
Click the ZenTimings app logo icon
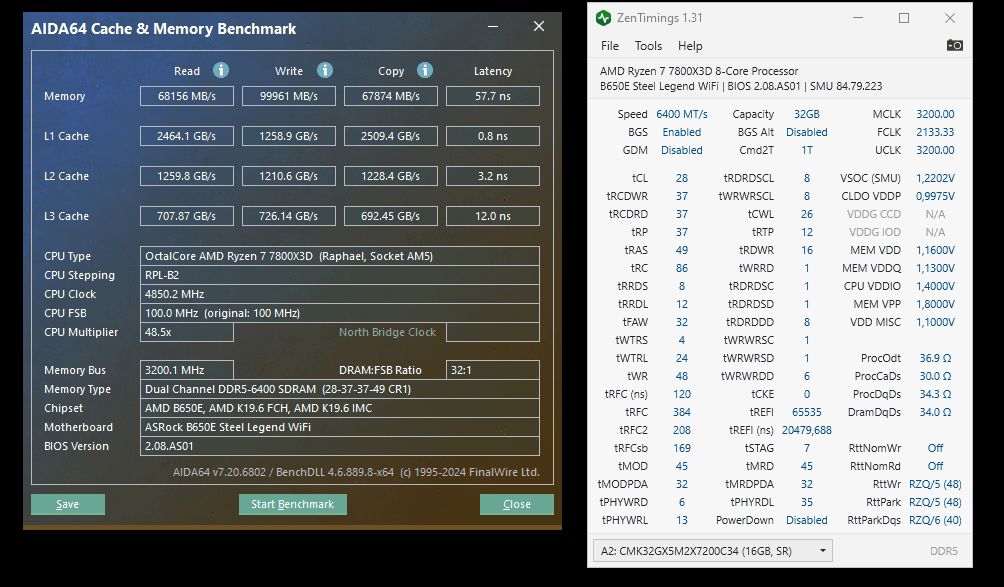click(x=603, y=18)
